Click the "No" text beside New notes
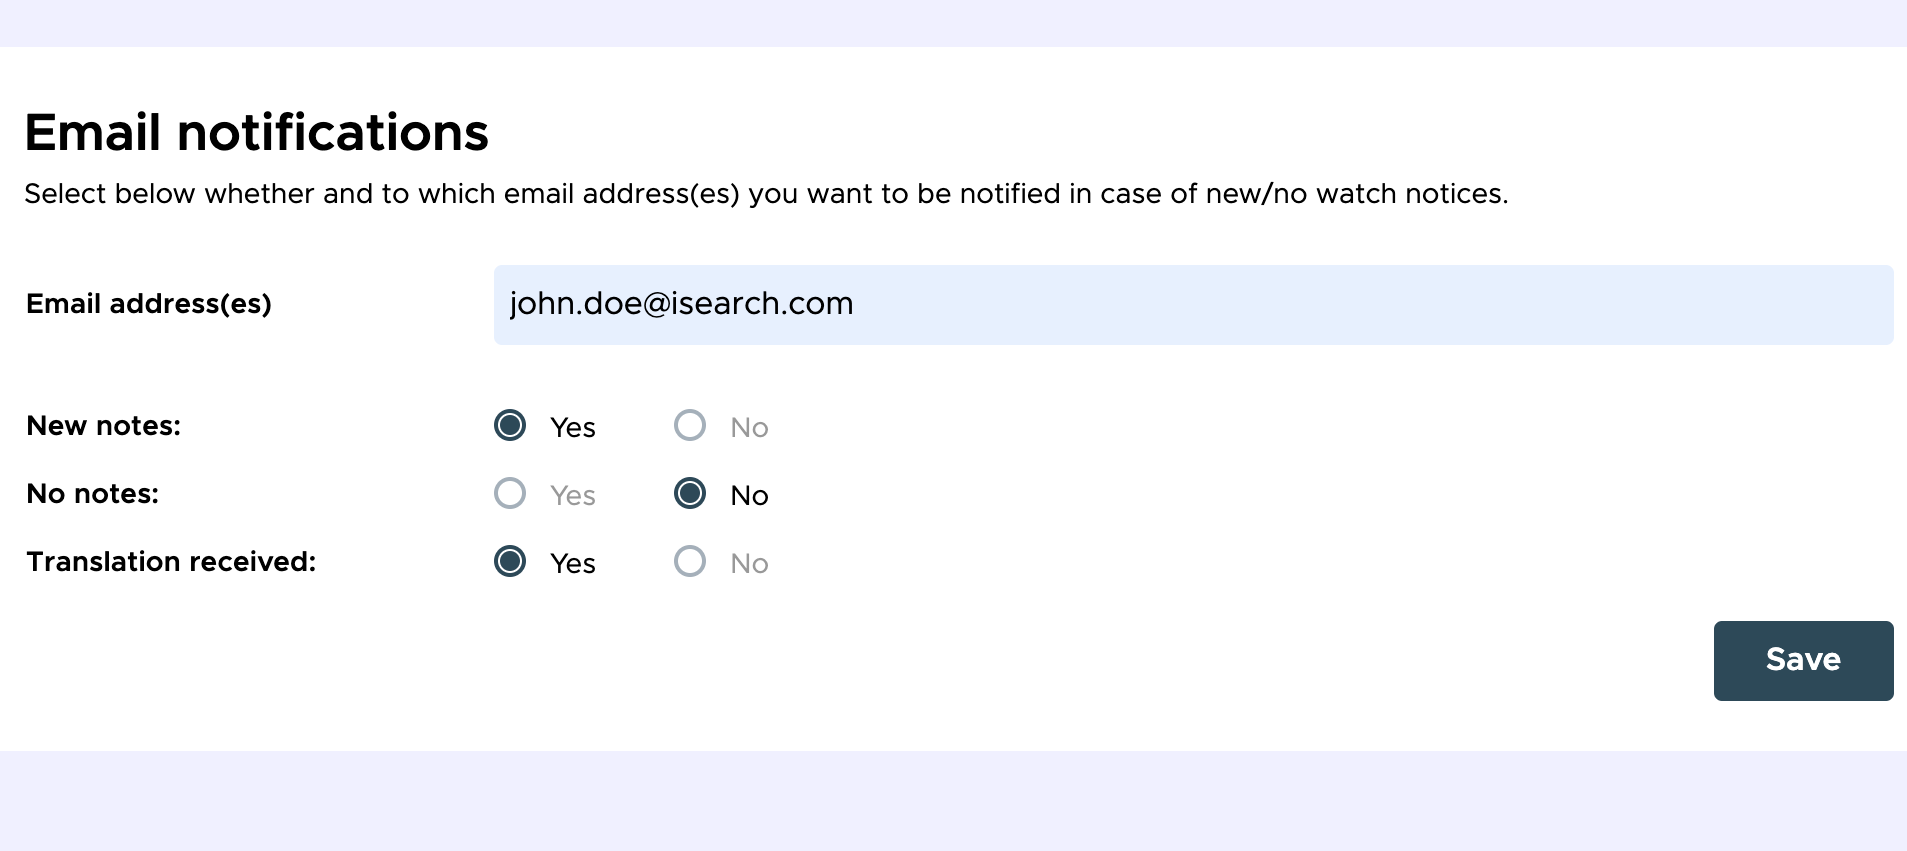 point(749,428)
